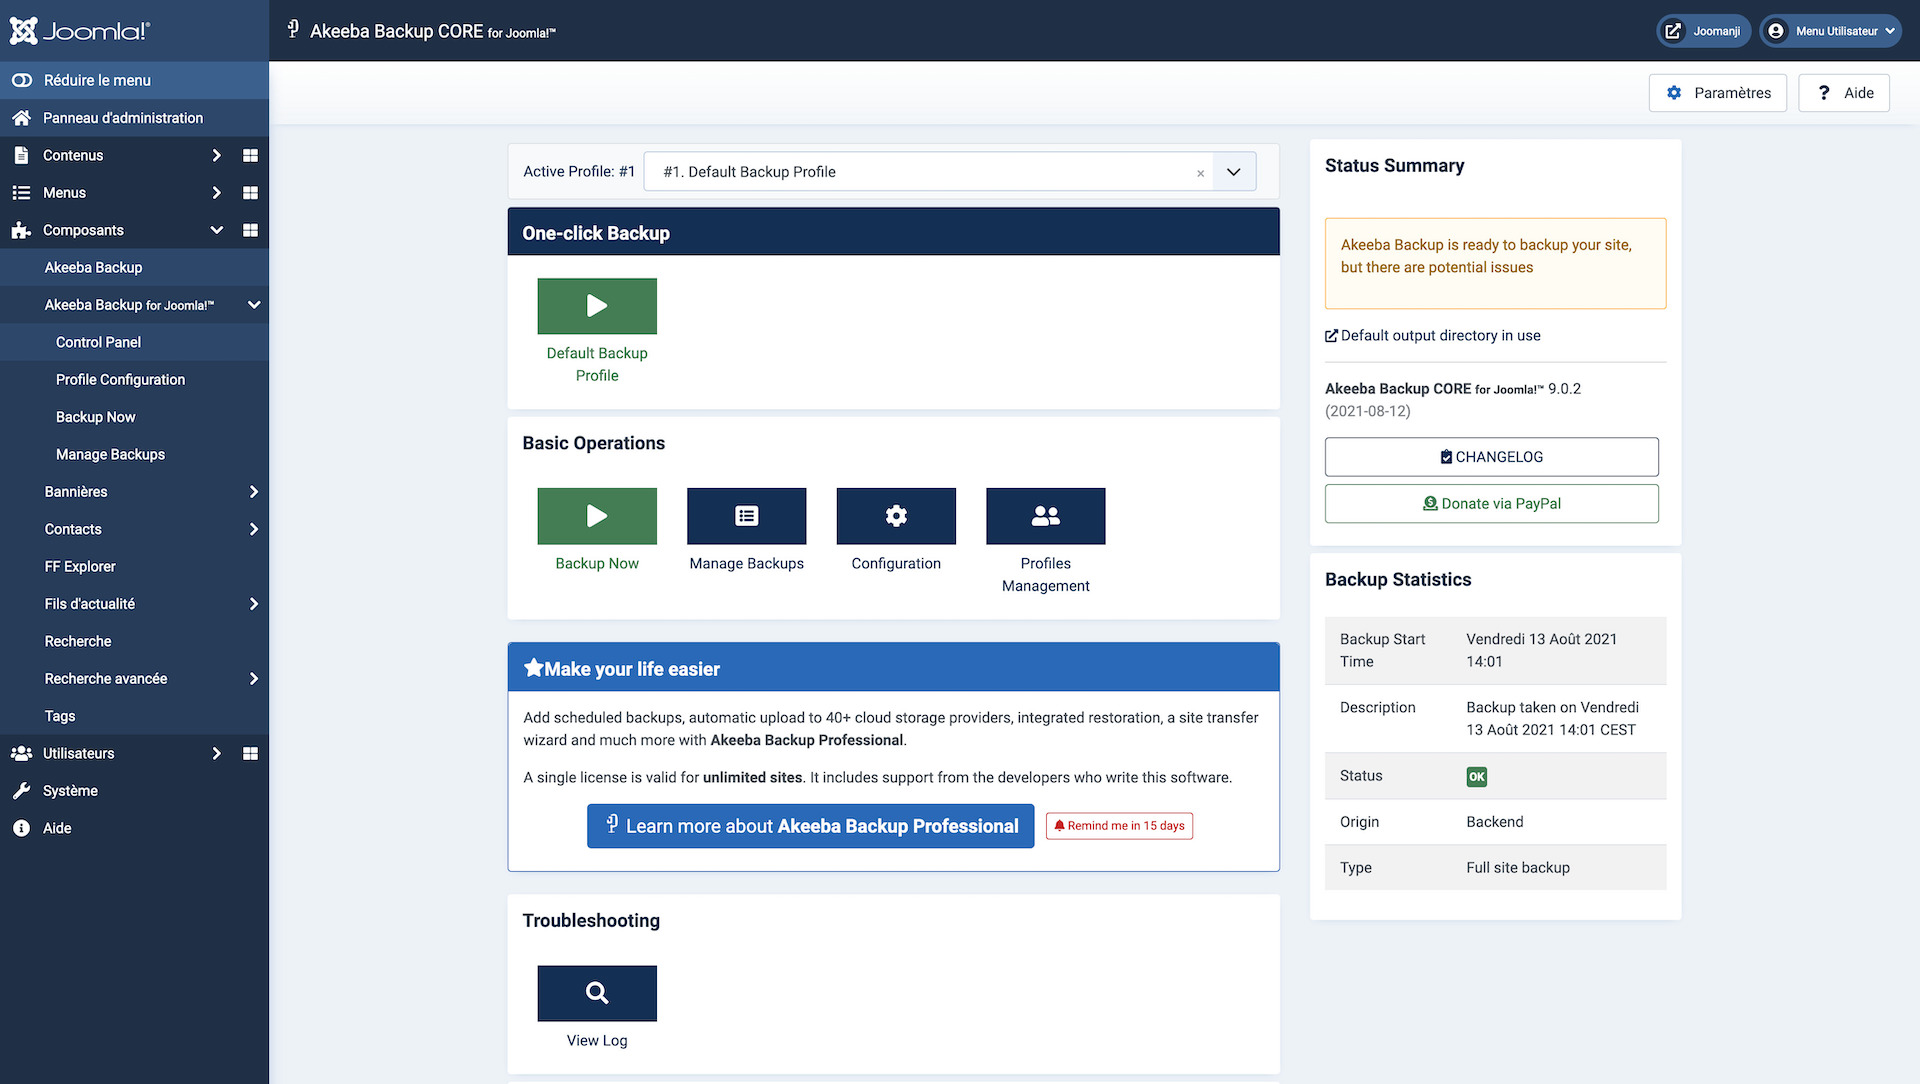Click 'Full site backup' type value
This screenshot has height=1084, width=1920.
tap(1518, 868)
